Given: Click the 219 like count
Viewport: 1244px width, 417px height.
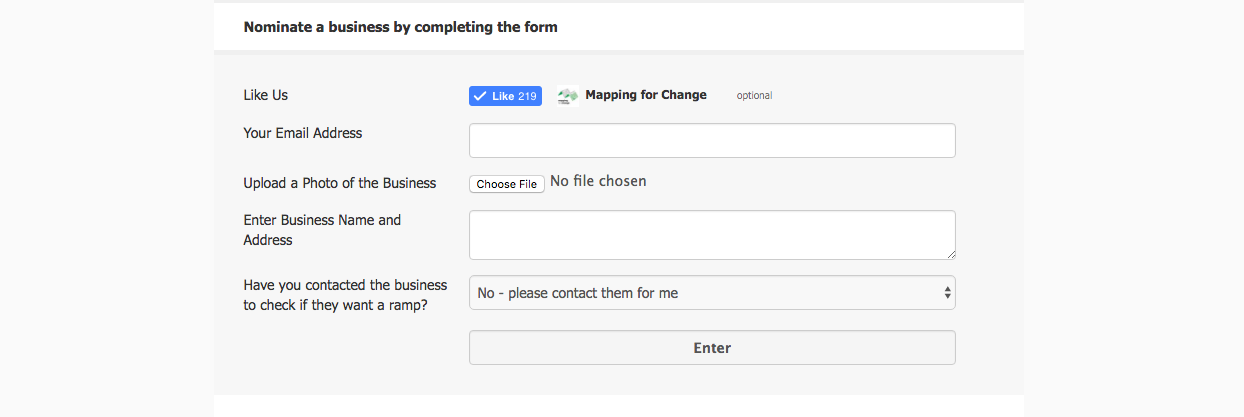Looking at the screenshot, I should pos(528,96).
